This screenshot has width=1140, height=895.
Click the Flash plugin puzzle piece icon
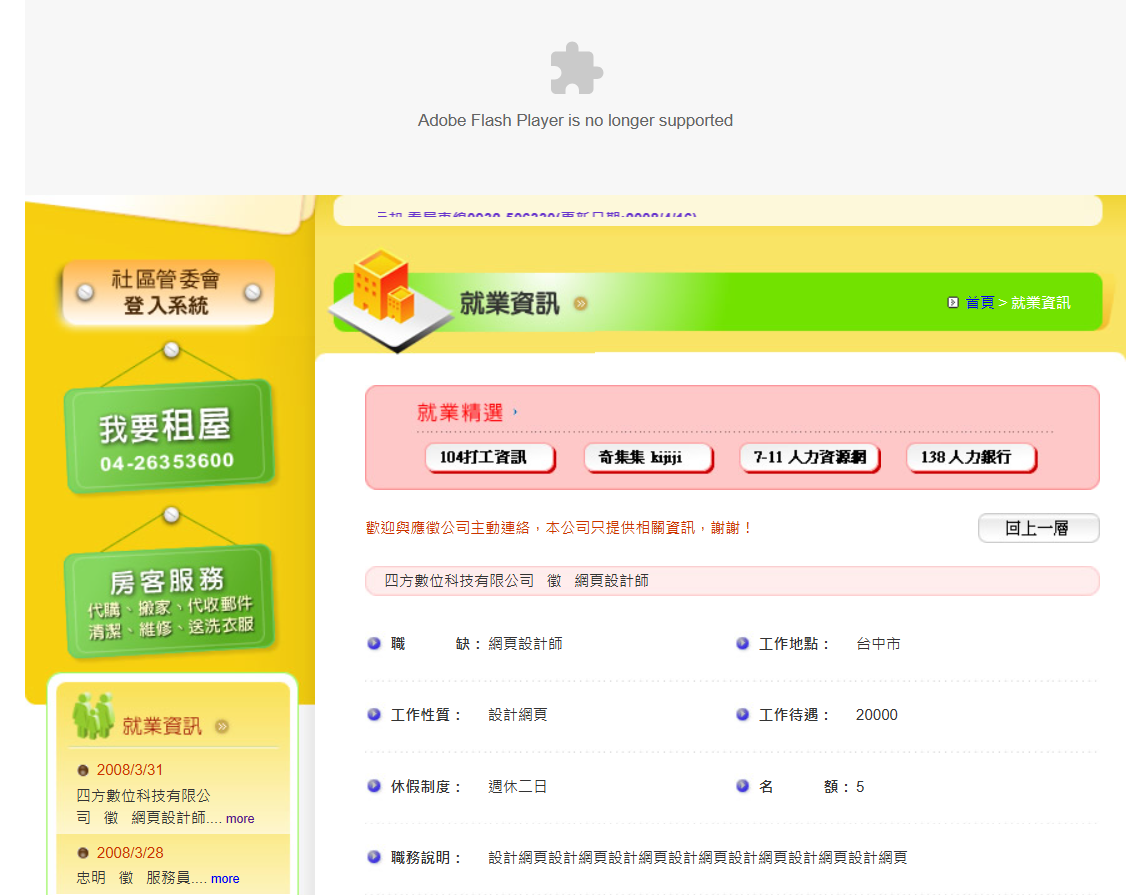[x=576, y=69]
